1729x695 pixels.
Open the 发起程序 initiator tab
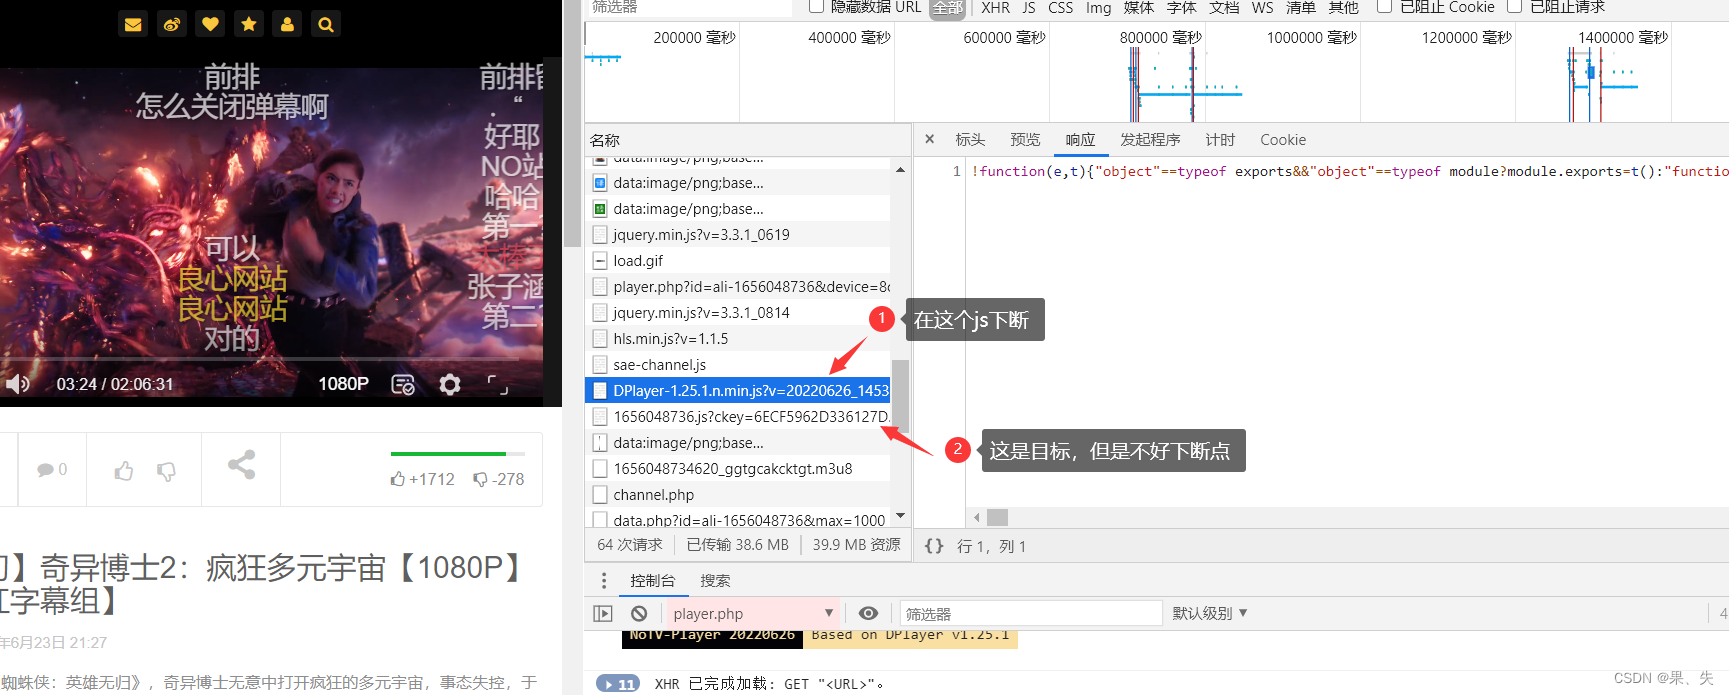[x=1150, y=140]
